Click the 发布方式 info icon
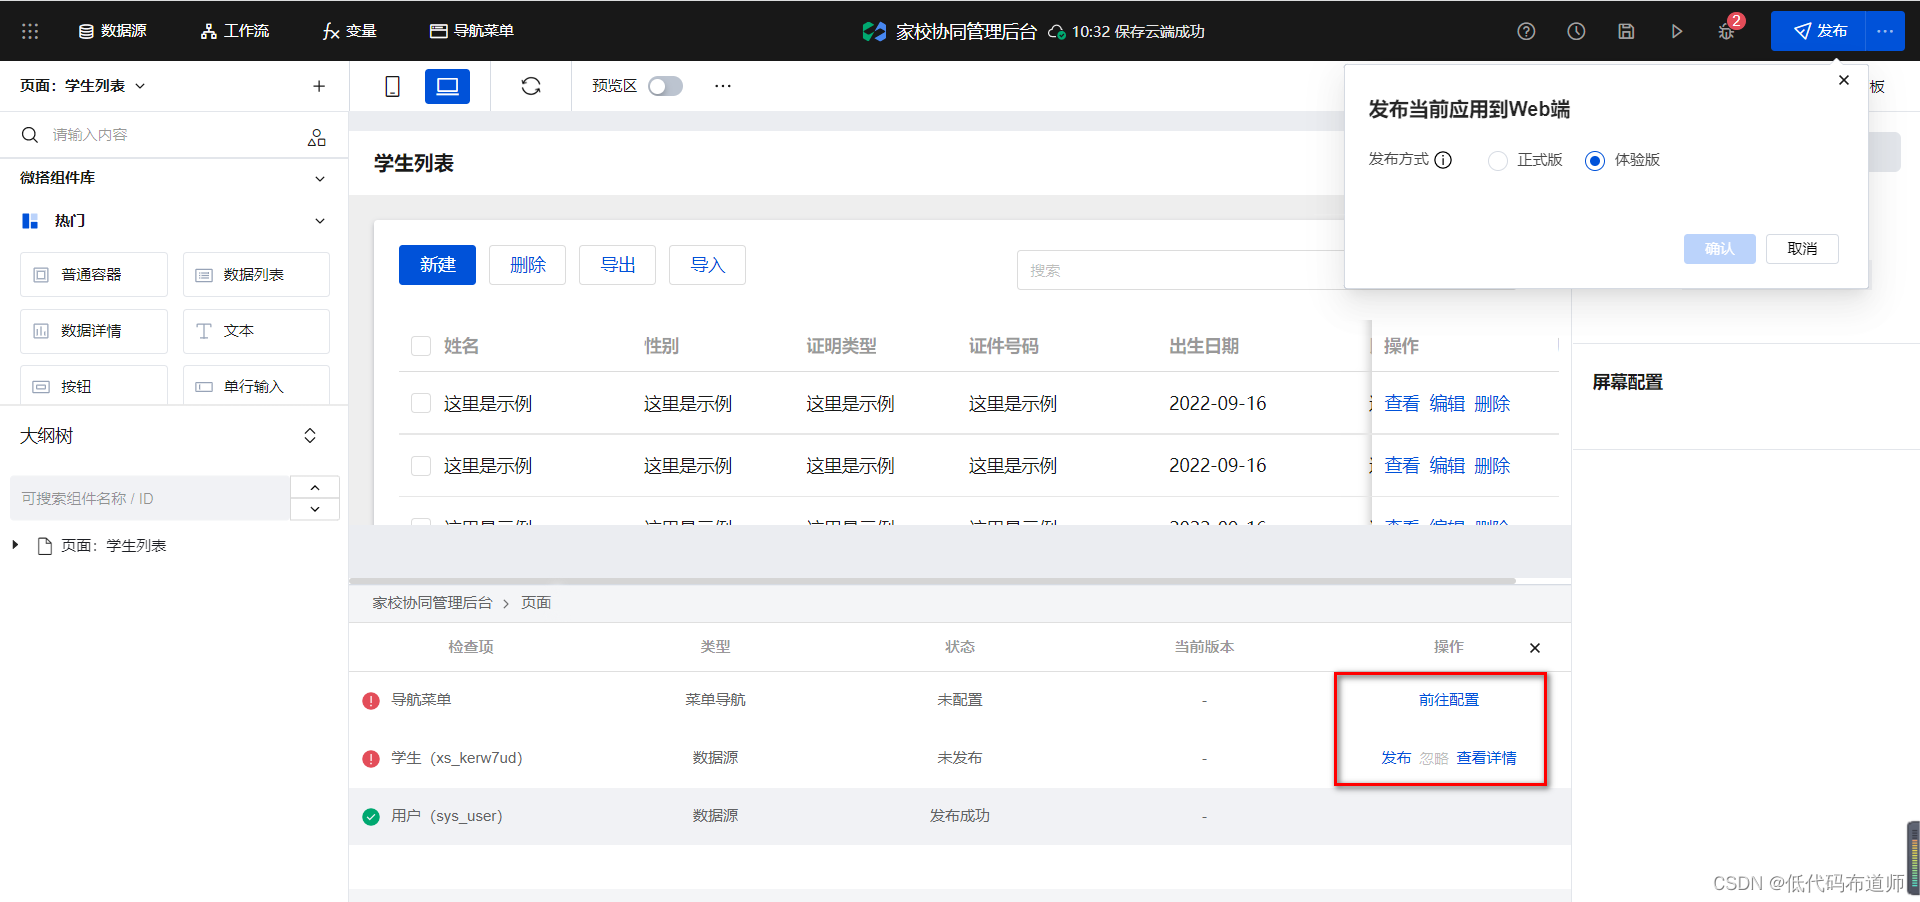1920x902 pixels. click(x=1443, y=160)
